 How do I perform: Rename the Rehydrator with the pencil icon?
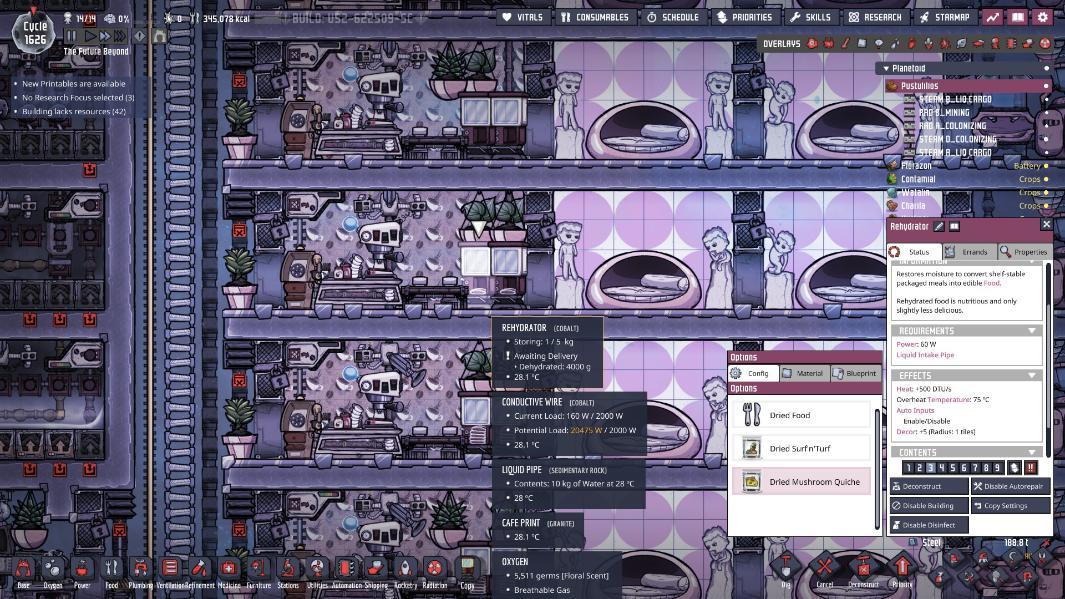click(939, 226)
